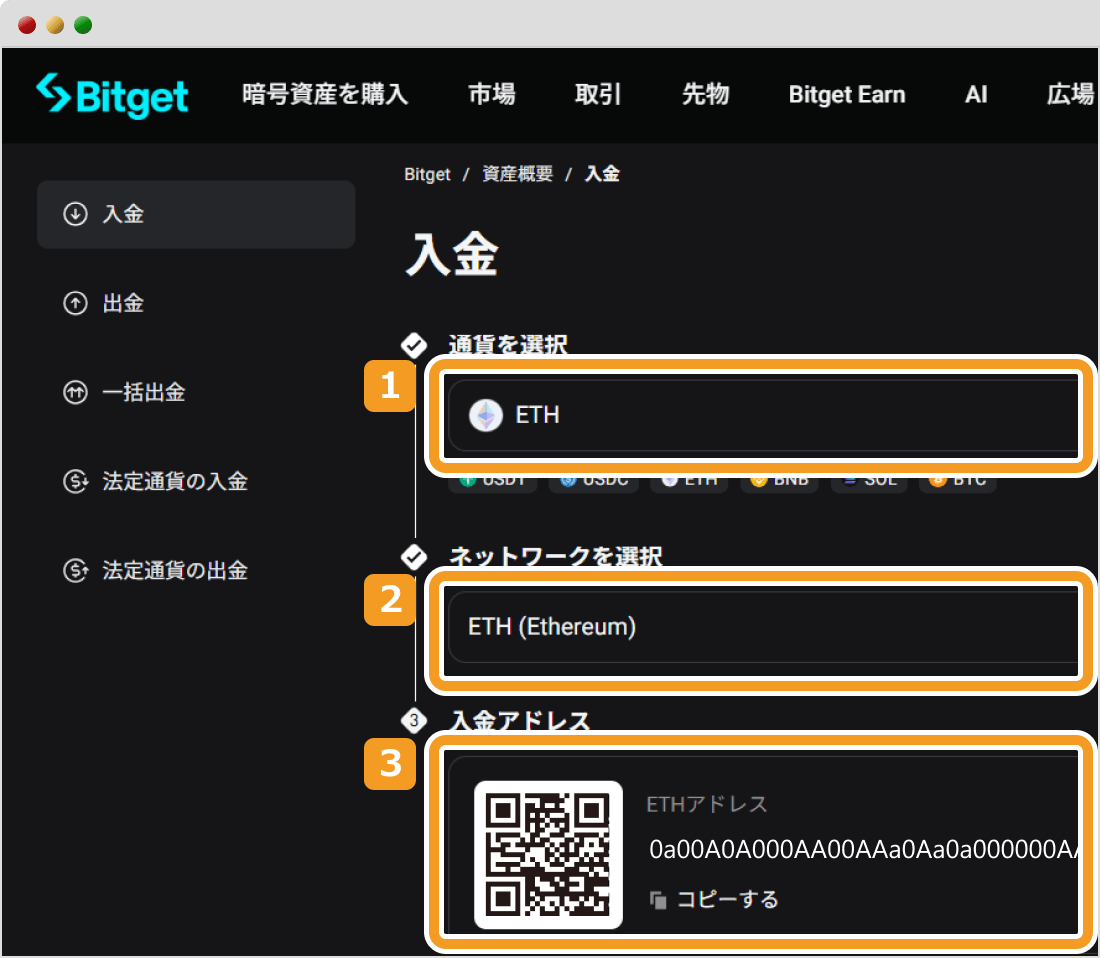Click the macOS minimize window button
This screenshot has height=958, width=1100.
(55, 25)
